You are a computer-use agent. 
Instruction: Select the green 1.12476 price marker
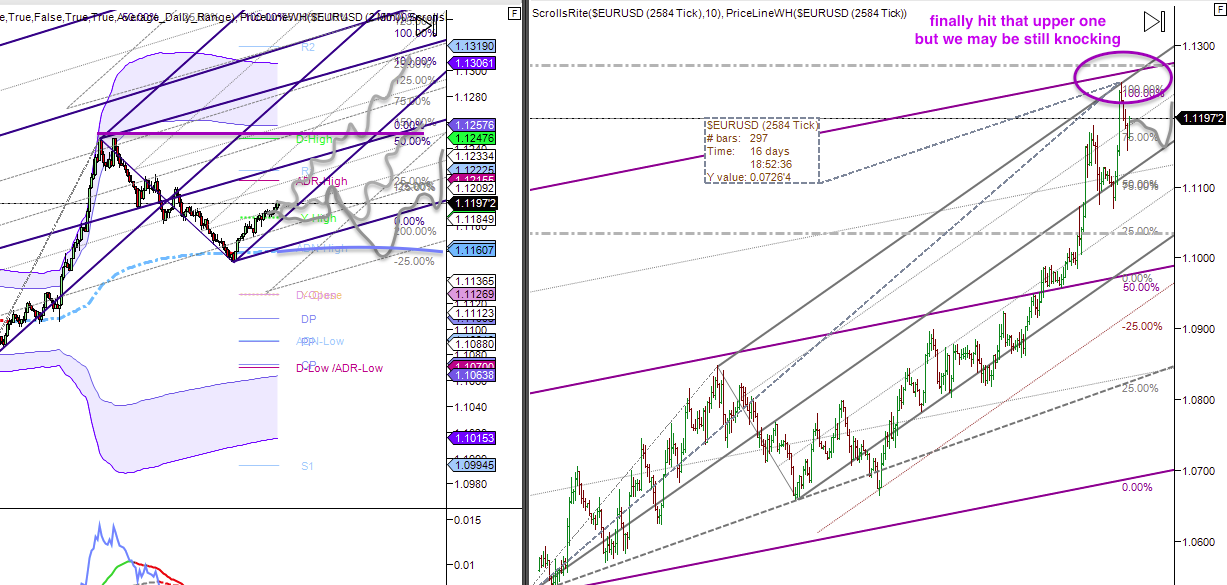point(473,137)
